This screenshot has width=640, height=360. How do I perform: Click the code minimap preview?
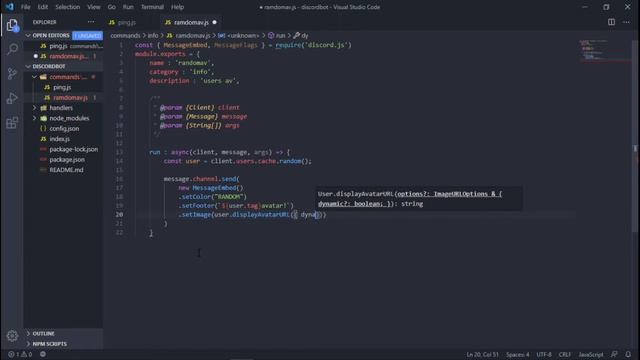pyautogui.click(x=594, y=50)
